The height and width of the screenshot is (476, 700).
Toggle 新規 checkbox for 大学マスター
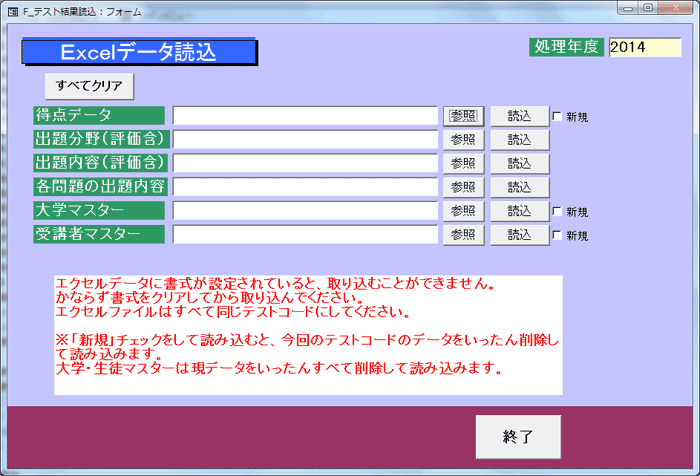558,211
